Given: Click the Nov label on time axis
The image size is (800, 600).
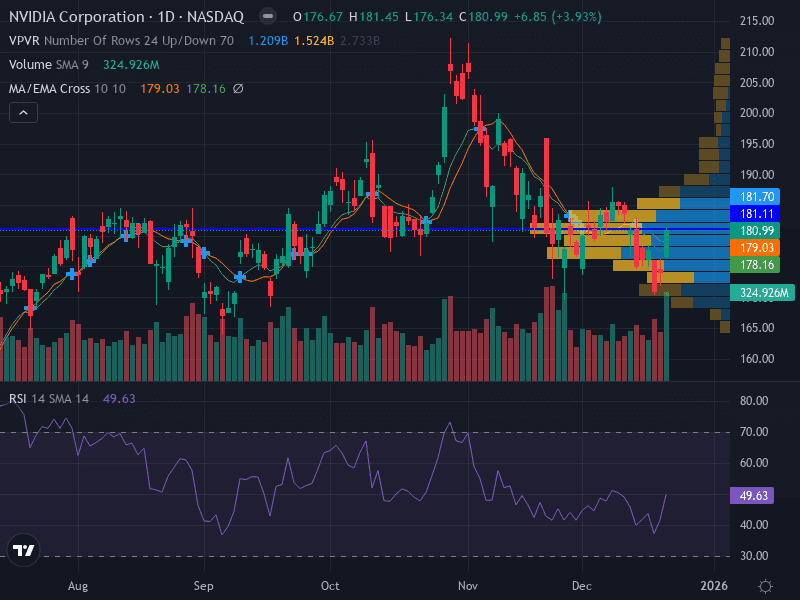Looking at the screenshot, I should click(468, 586).
